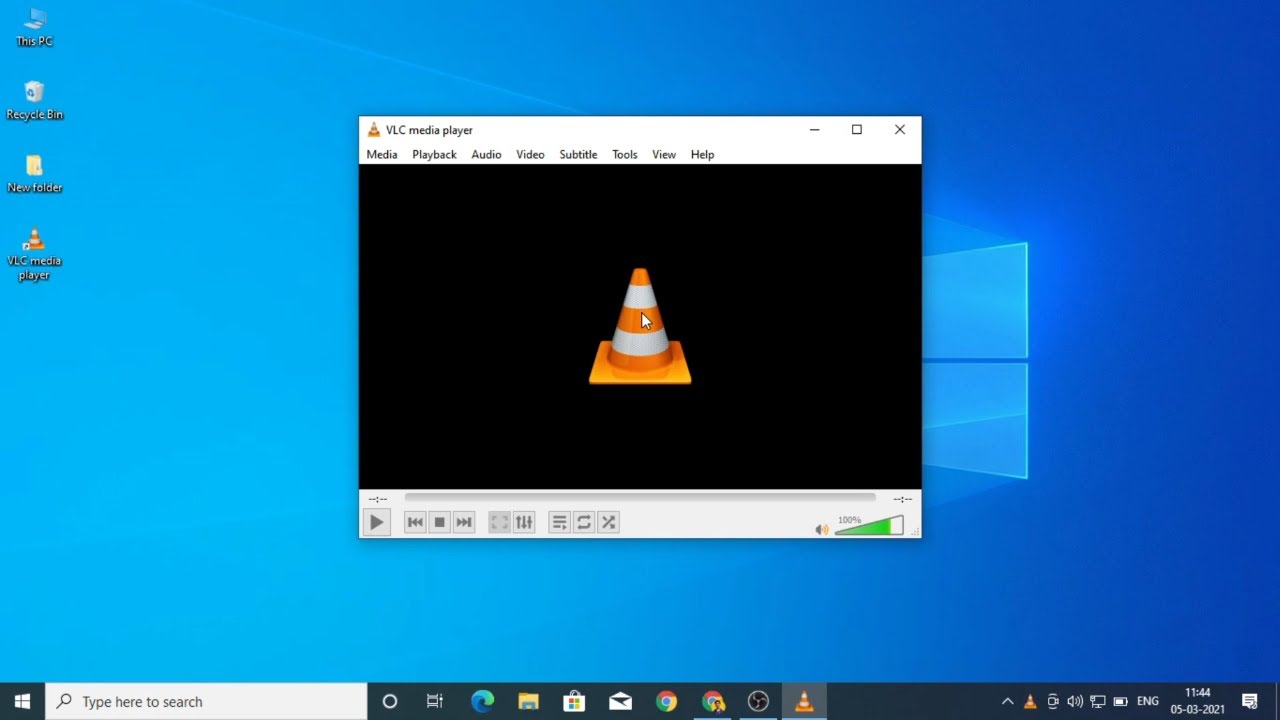Close the VLC media player window
Image resolution: width=1280 pixels, height=720 pixels.
pos(900,130)
